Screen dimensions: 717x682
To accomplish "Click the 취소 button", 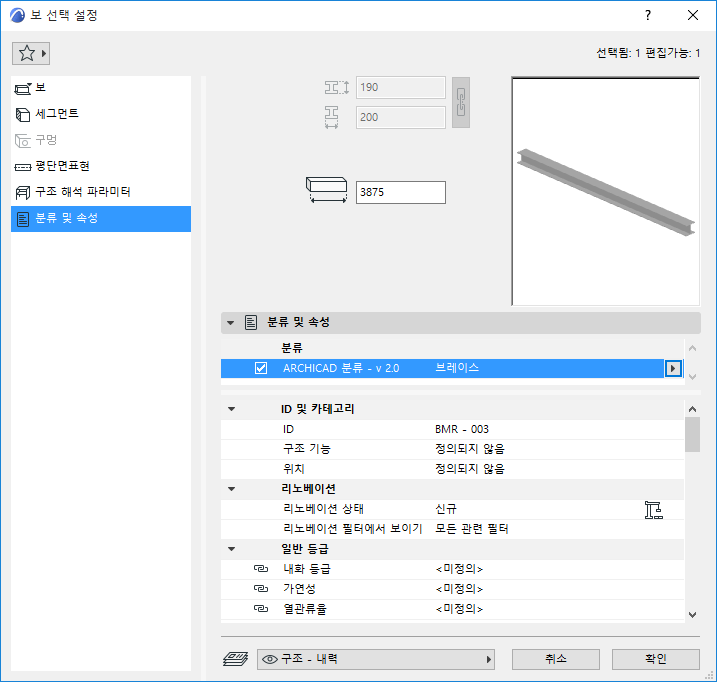I will 556,659.
